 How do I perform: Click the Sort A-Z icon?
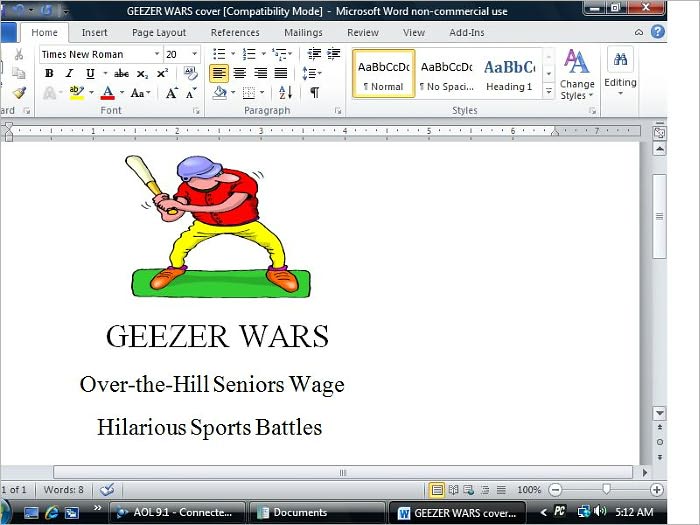(x=285, y=93)
